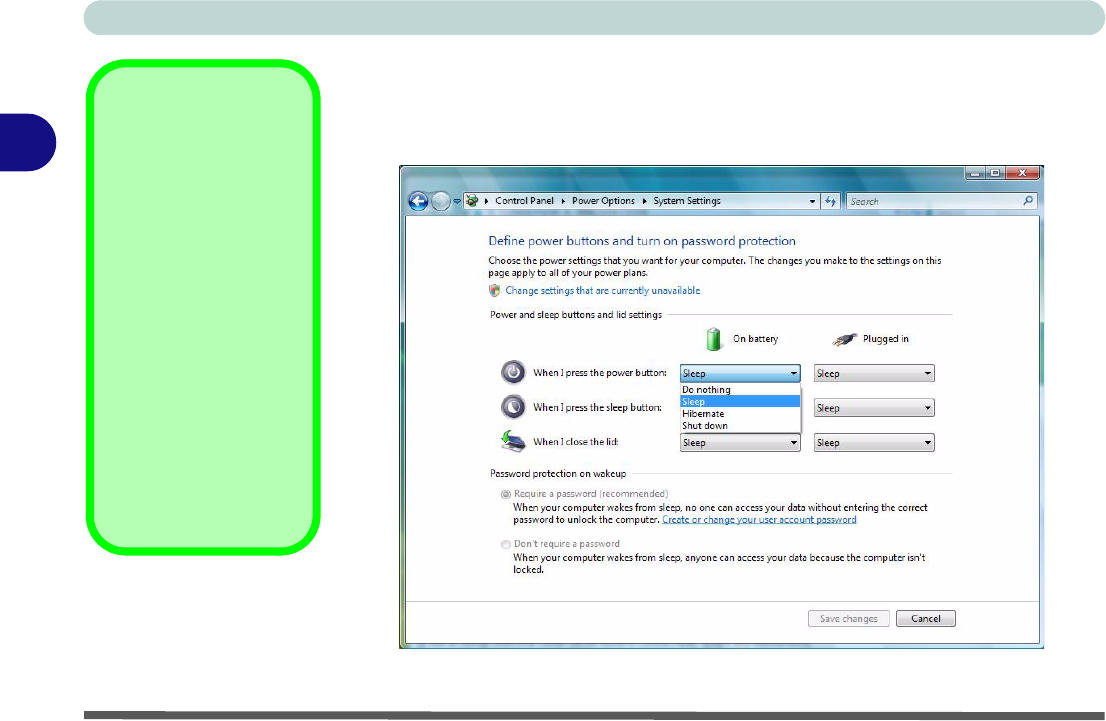
Task: Select Don't require a password radio button
Action: pos(506,545)
